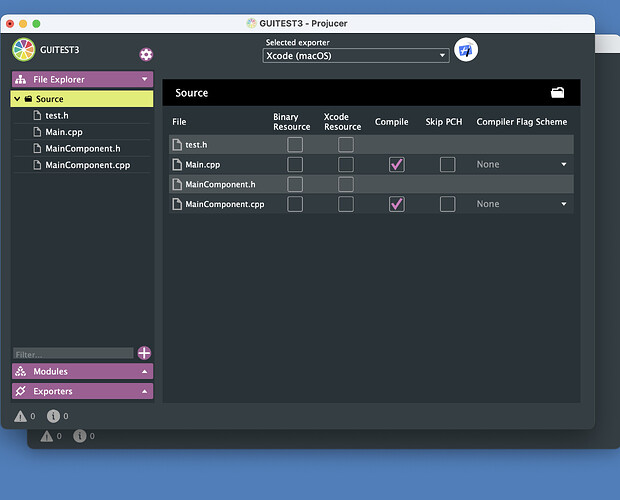The width and height of the screenshot is (620, 500).
Task: Open the Exporters panel
Action: pos(82,391)
